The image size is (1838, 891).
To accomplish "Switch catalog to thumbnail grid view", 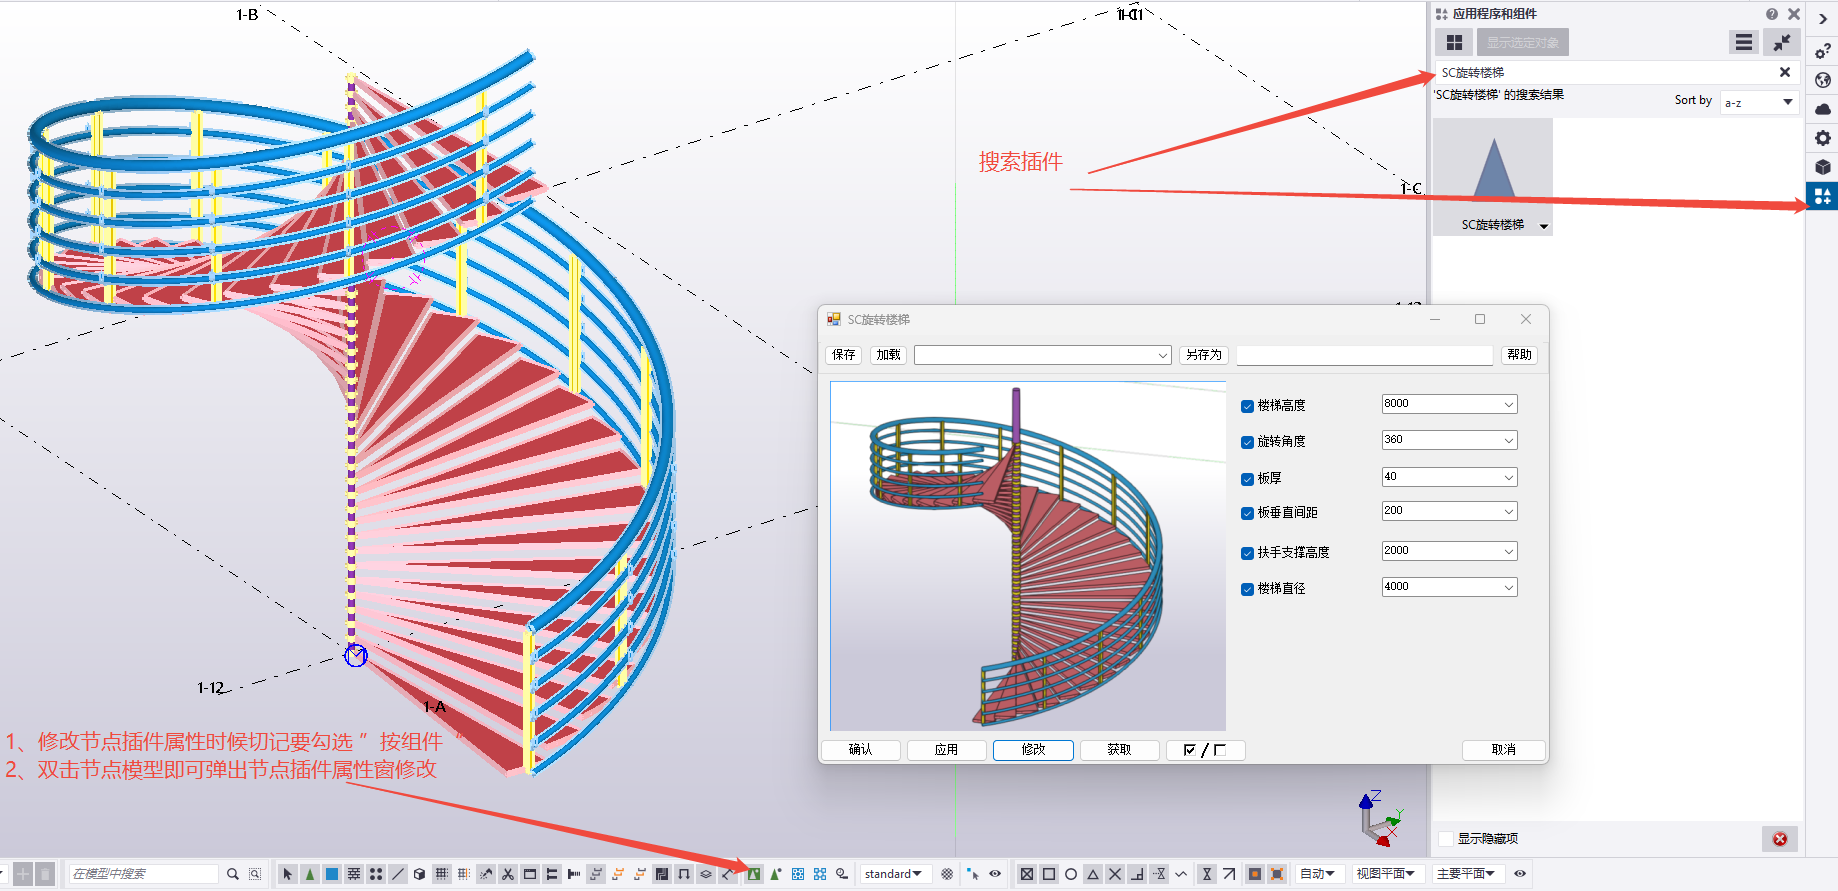I will point(1454,42).
